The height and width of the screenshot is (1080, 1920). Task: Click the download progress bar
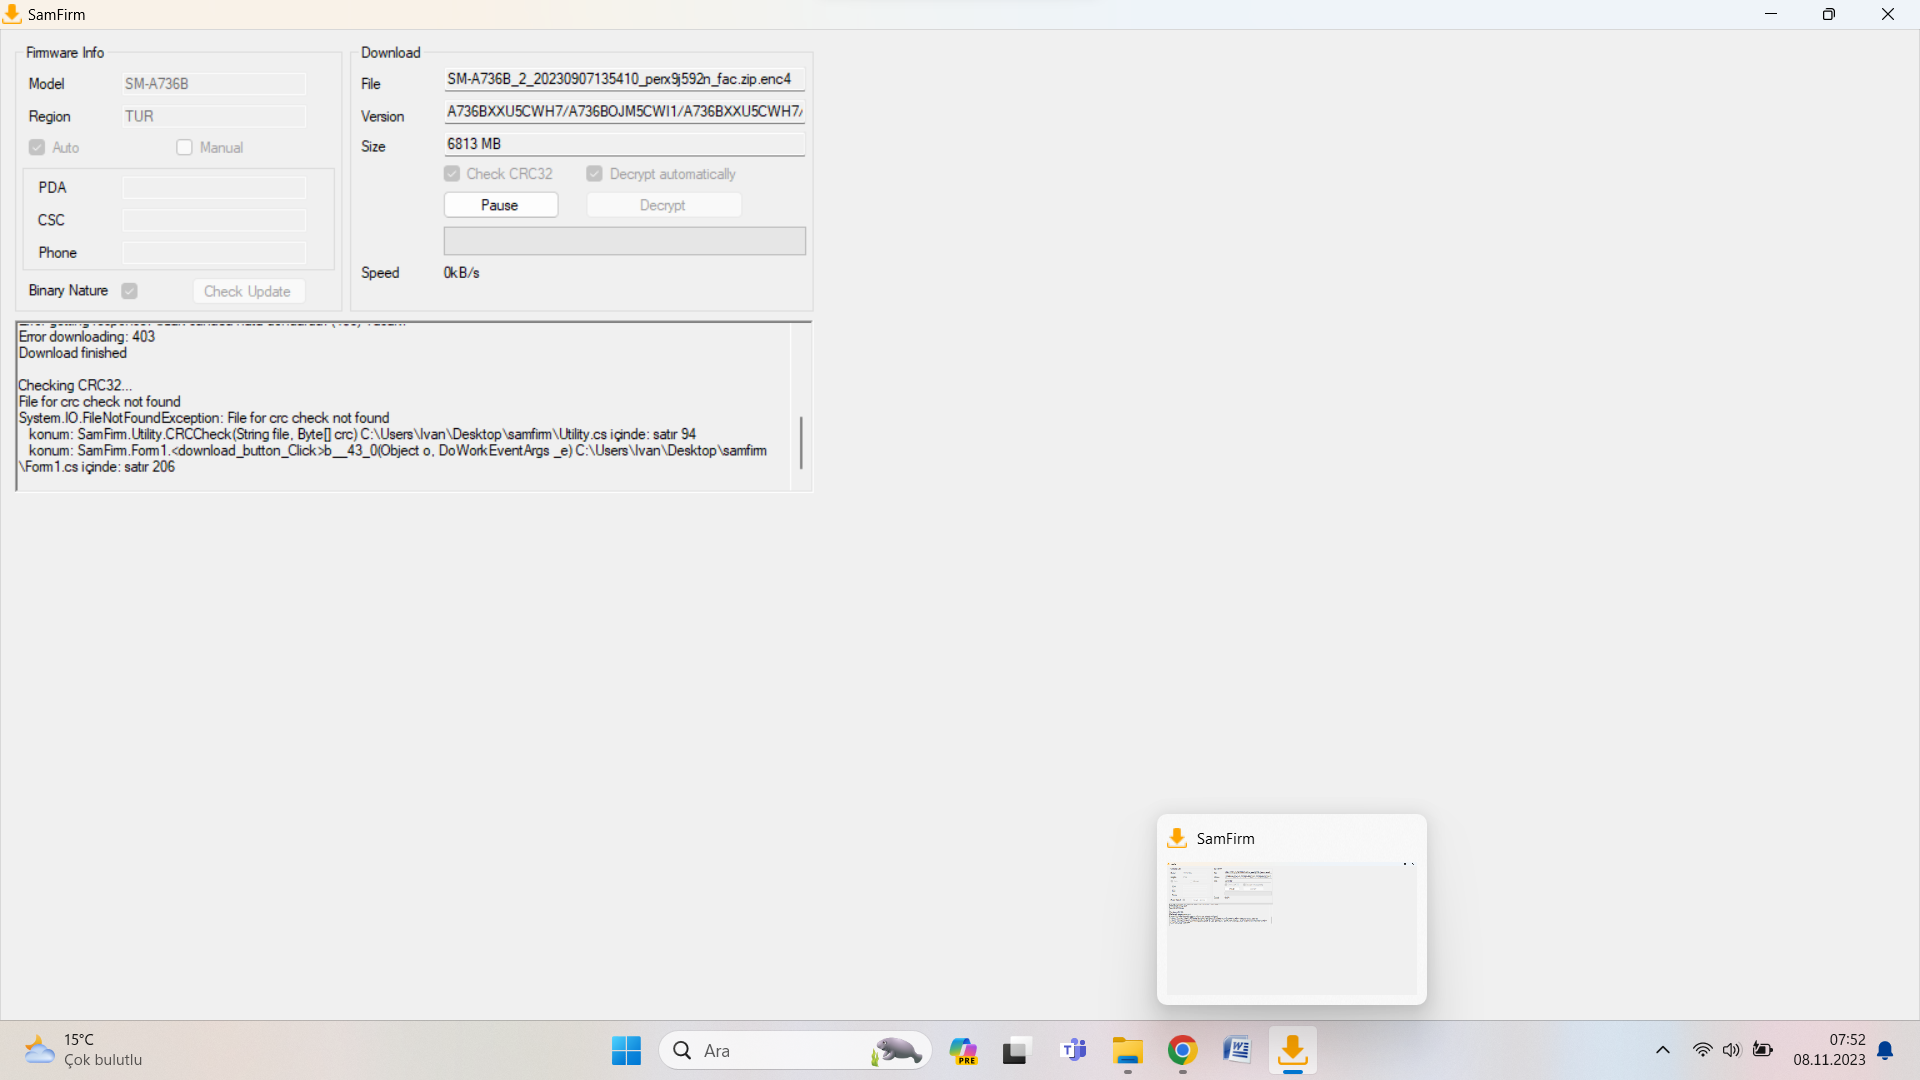click(624, 241)
